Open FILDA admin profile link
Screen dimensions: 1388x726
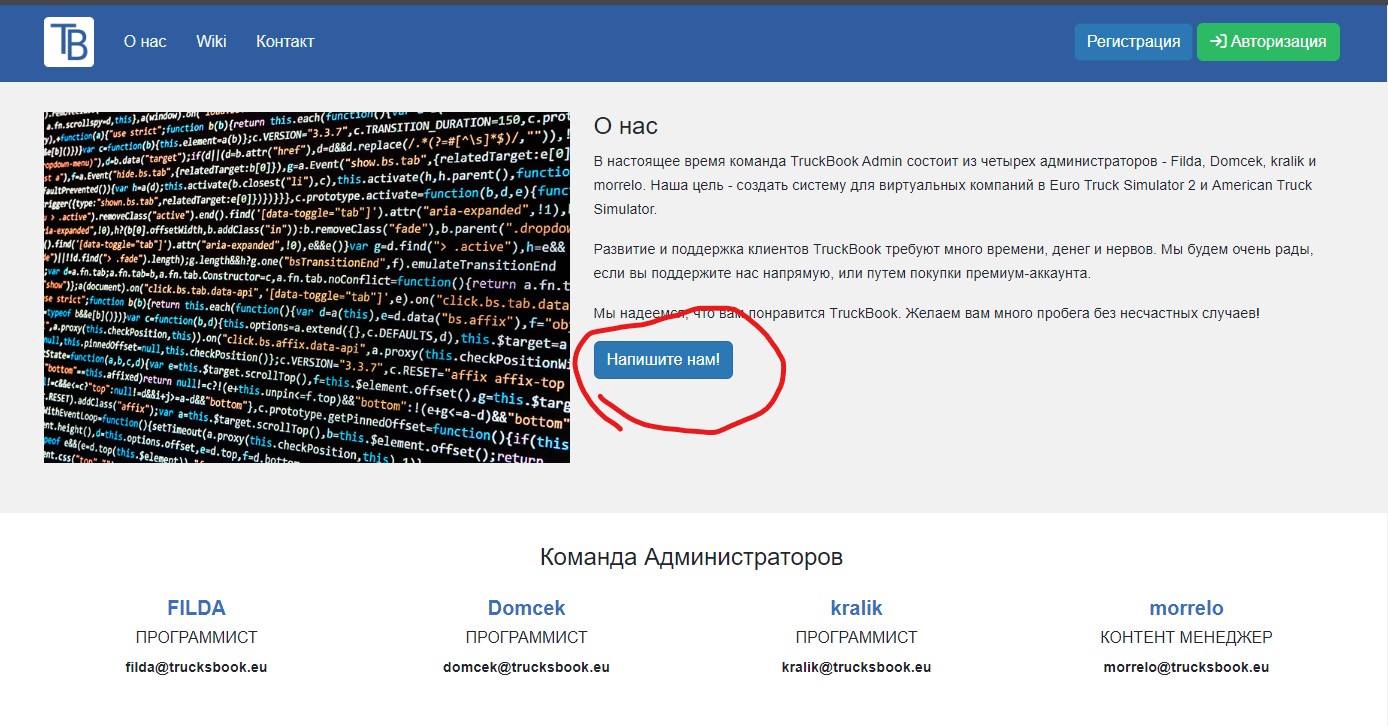click(196, 608)
